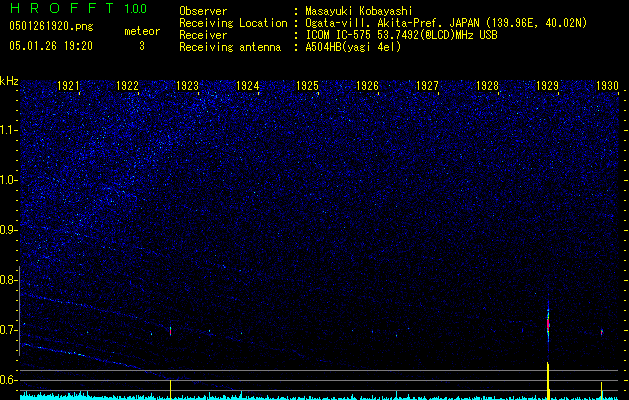Screen dimensions: 629x400
Task: Click the date stamp 05.01.26 19:20
Action: pos(51,46)
